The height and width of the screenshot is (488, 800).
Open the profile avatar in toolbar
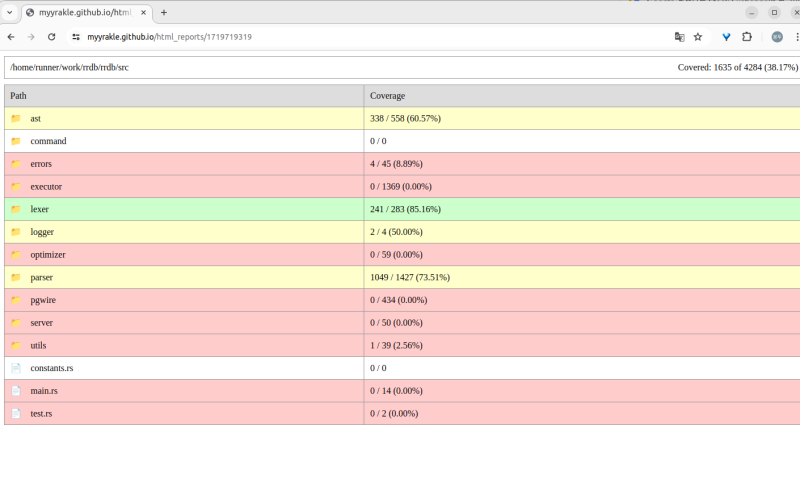click(776, 36)
